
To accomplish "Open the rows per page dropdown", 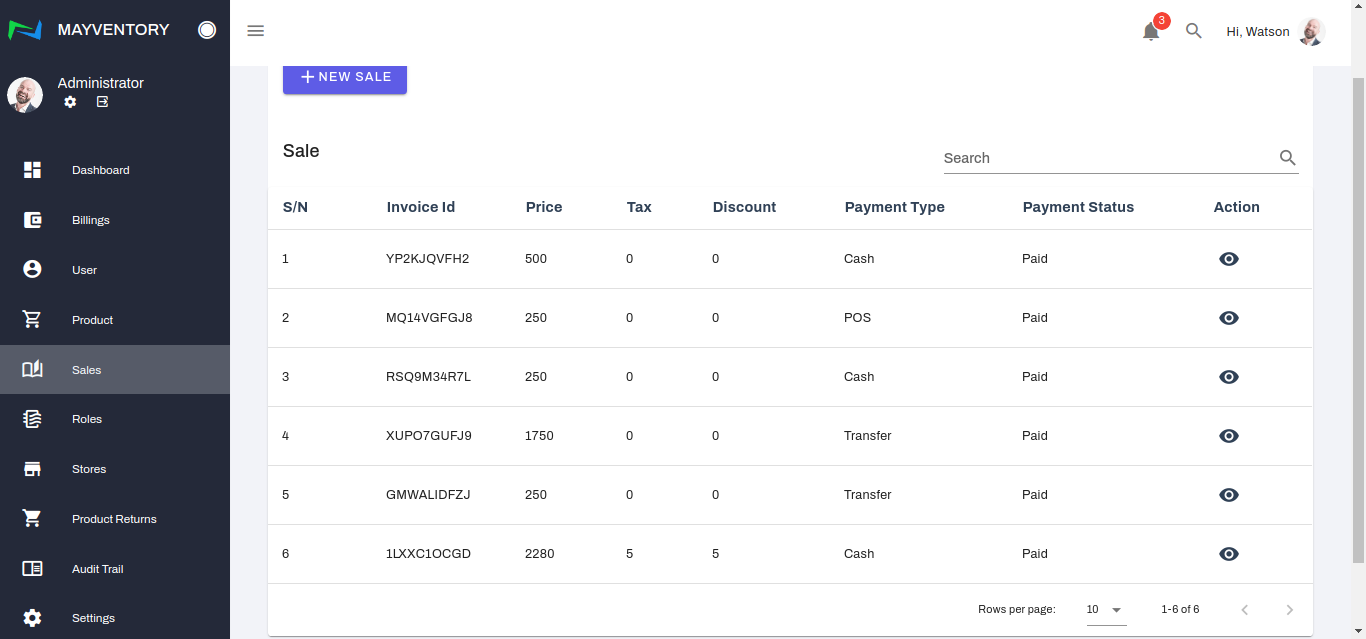I will [1105, 610].
